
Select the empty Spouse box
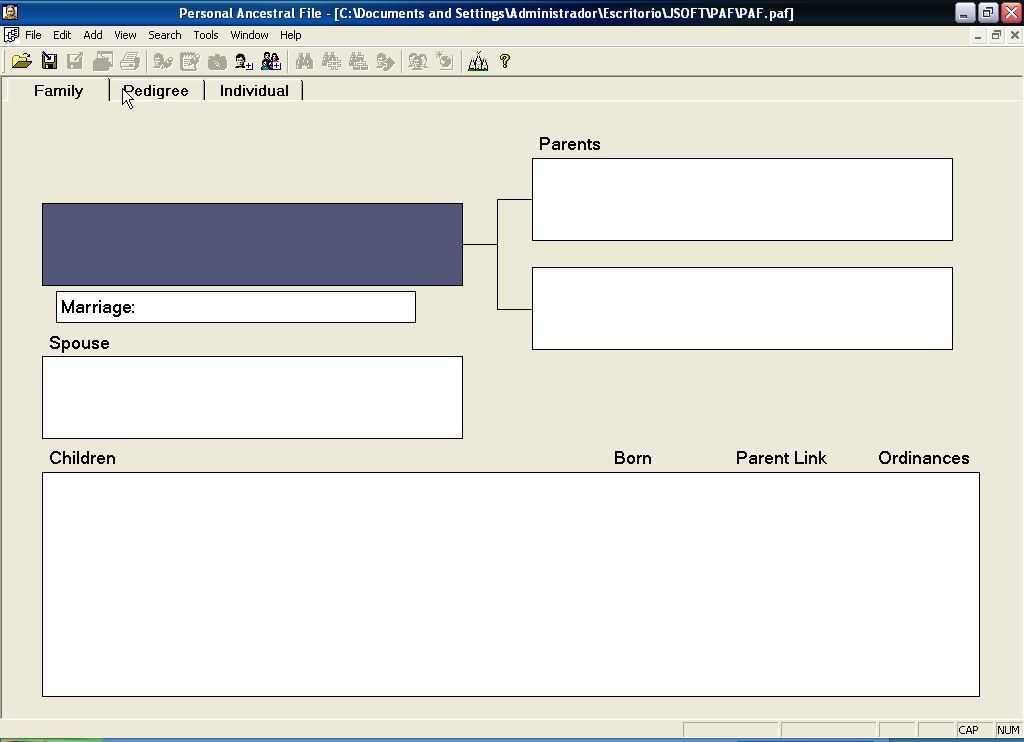(x=252, y=396)
